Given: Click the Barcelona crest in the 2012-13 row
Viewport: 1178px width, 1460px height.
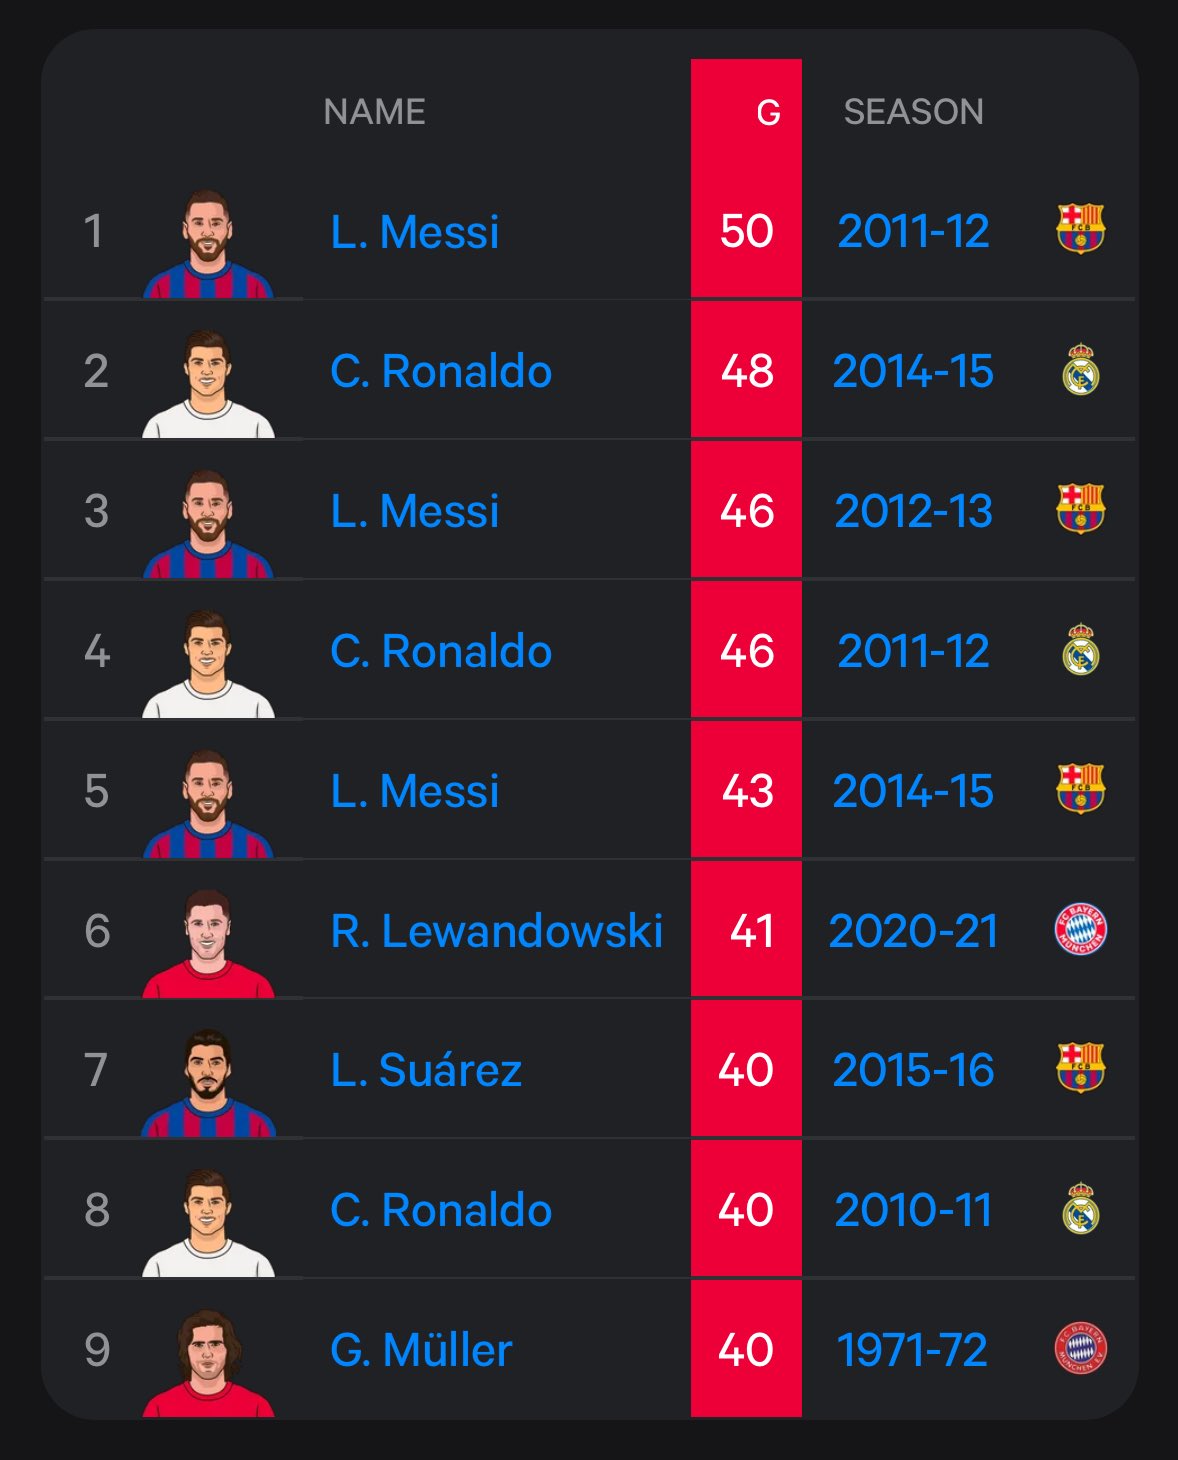Looking at the screenshot, I should (1080, 509).
